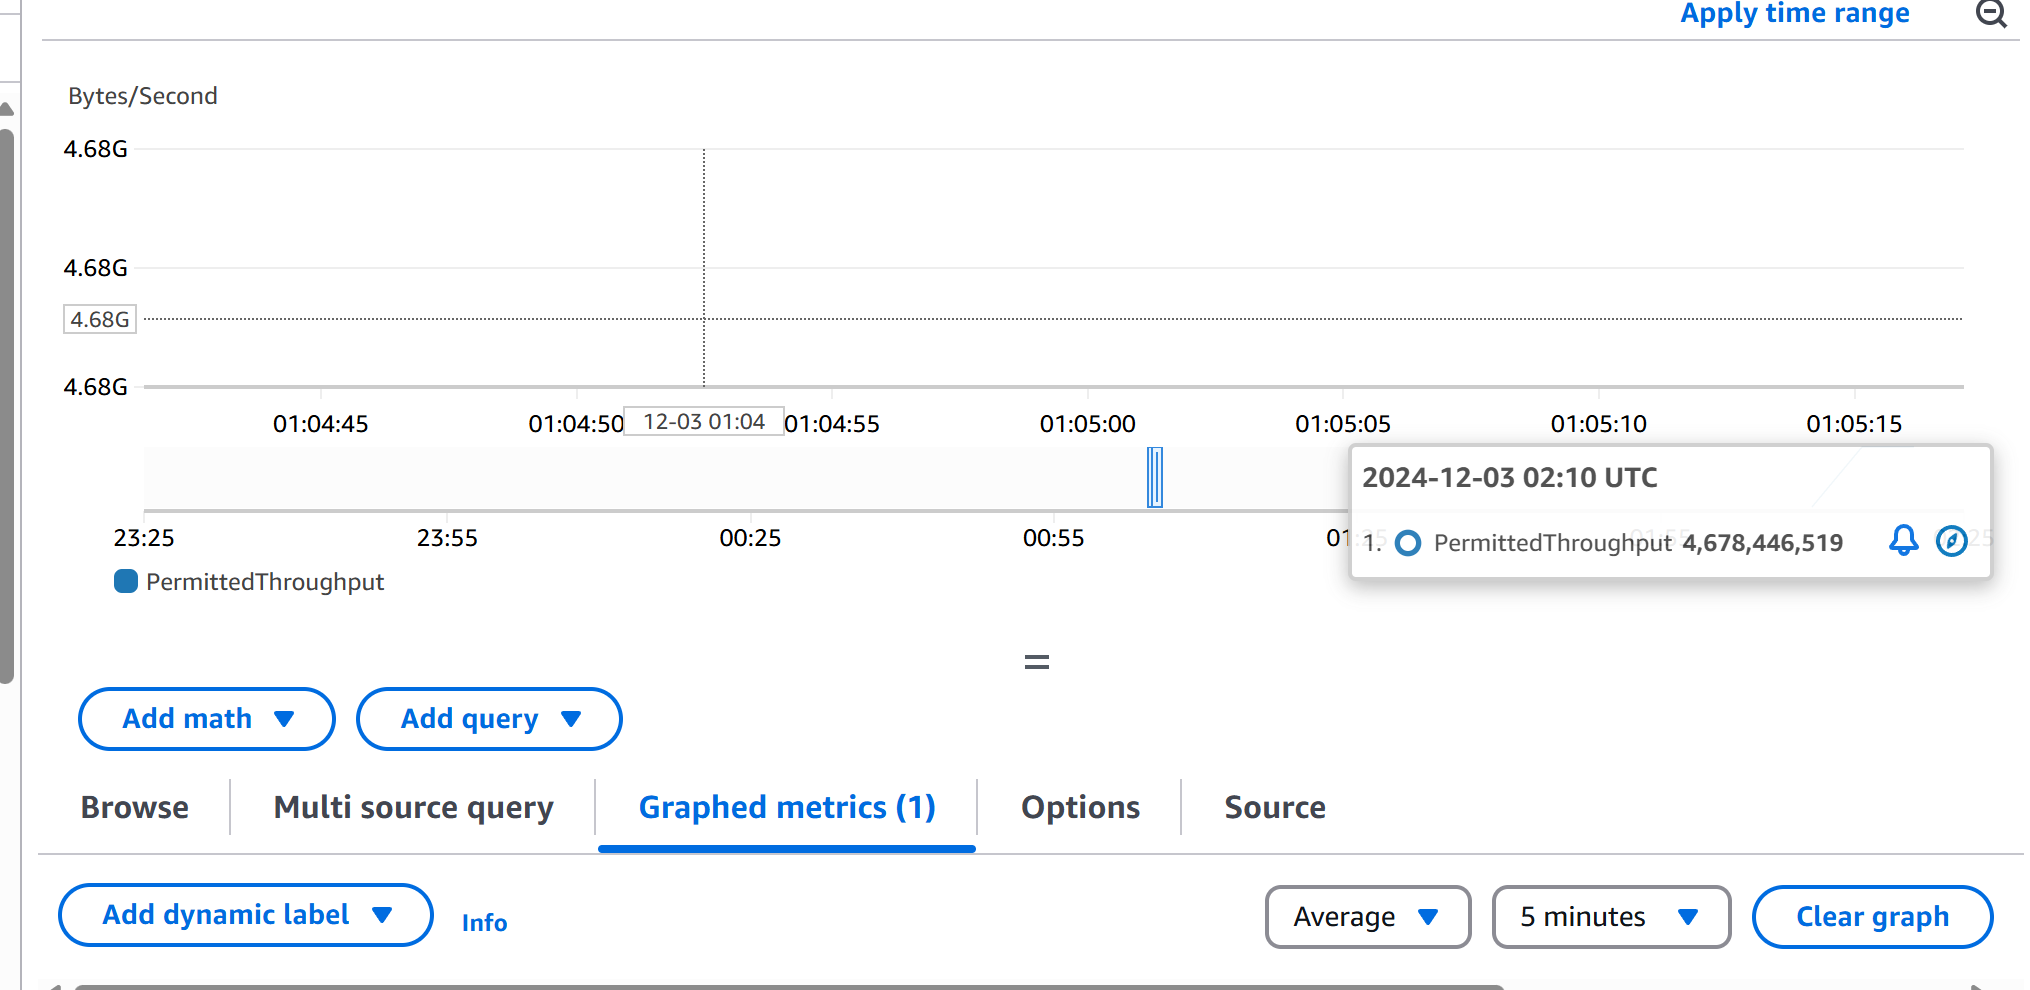2030x990 pixels.
Task: Click the mini timeline selection marker
Action: (x=1154, y=477)
